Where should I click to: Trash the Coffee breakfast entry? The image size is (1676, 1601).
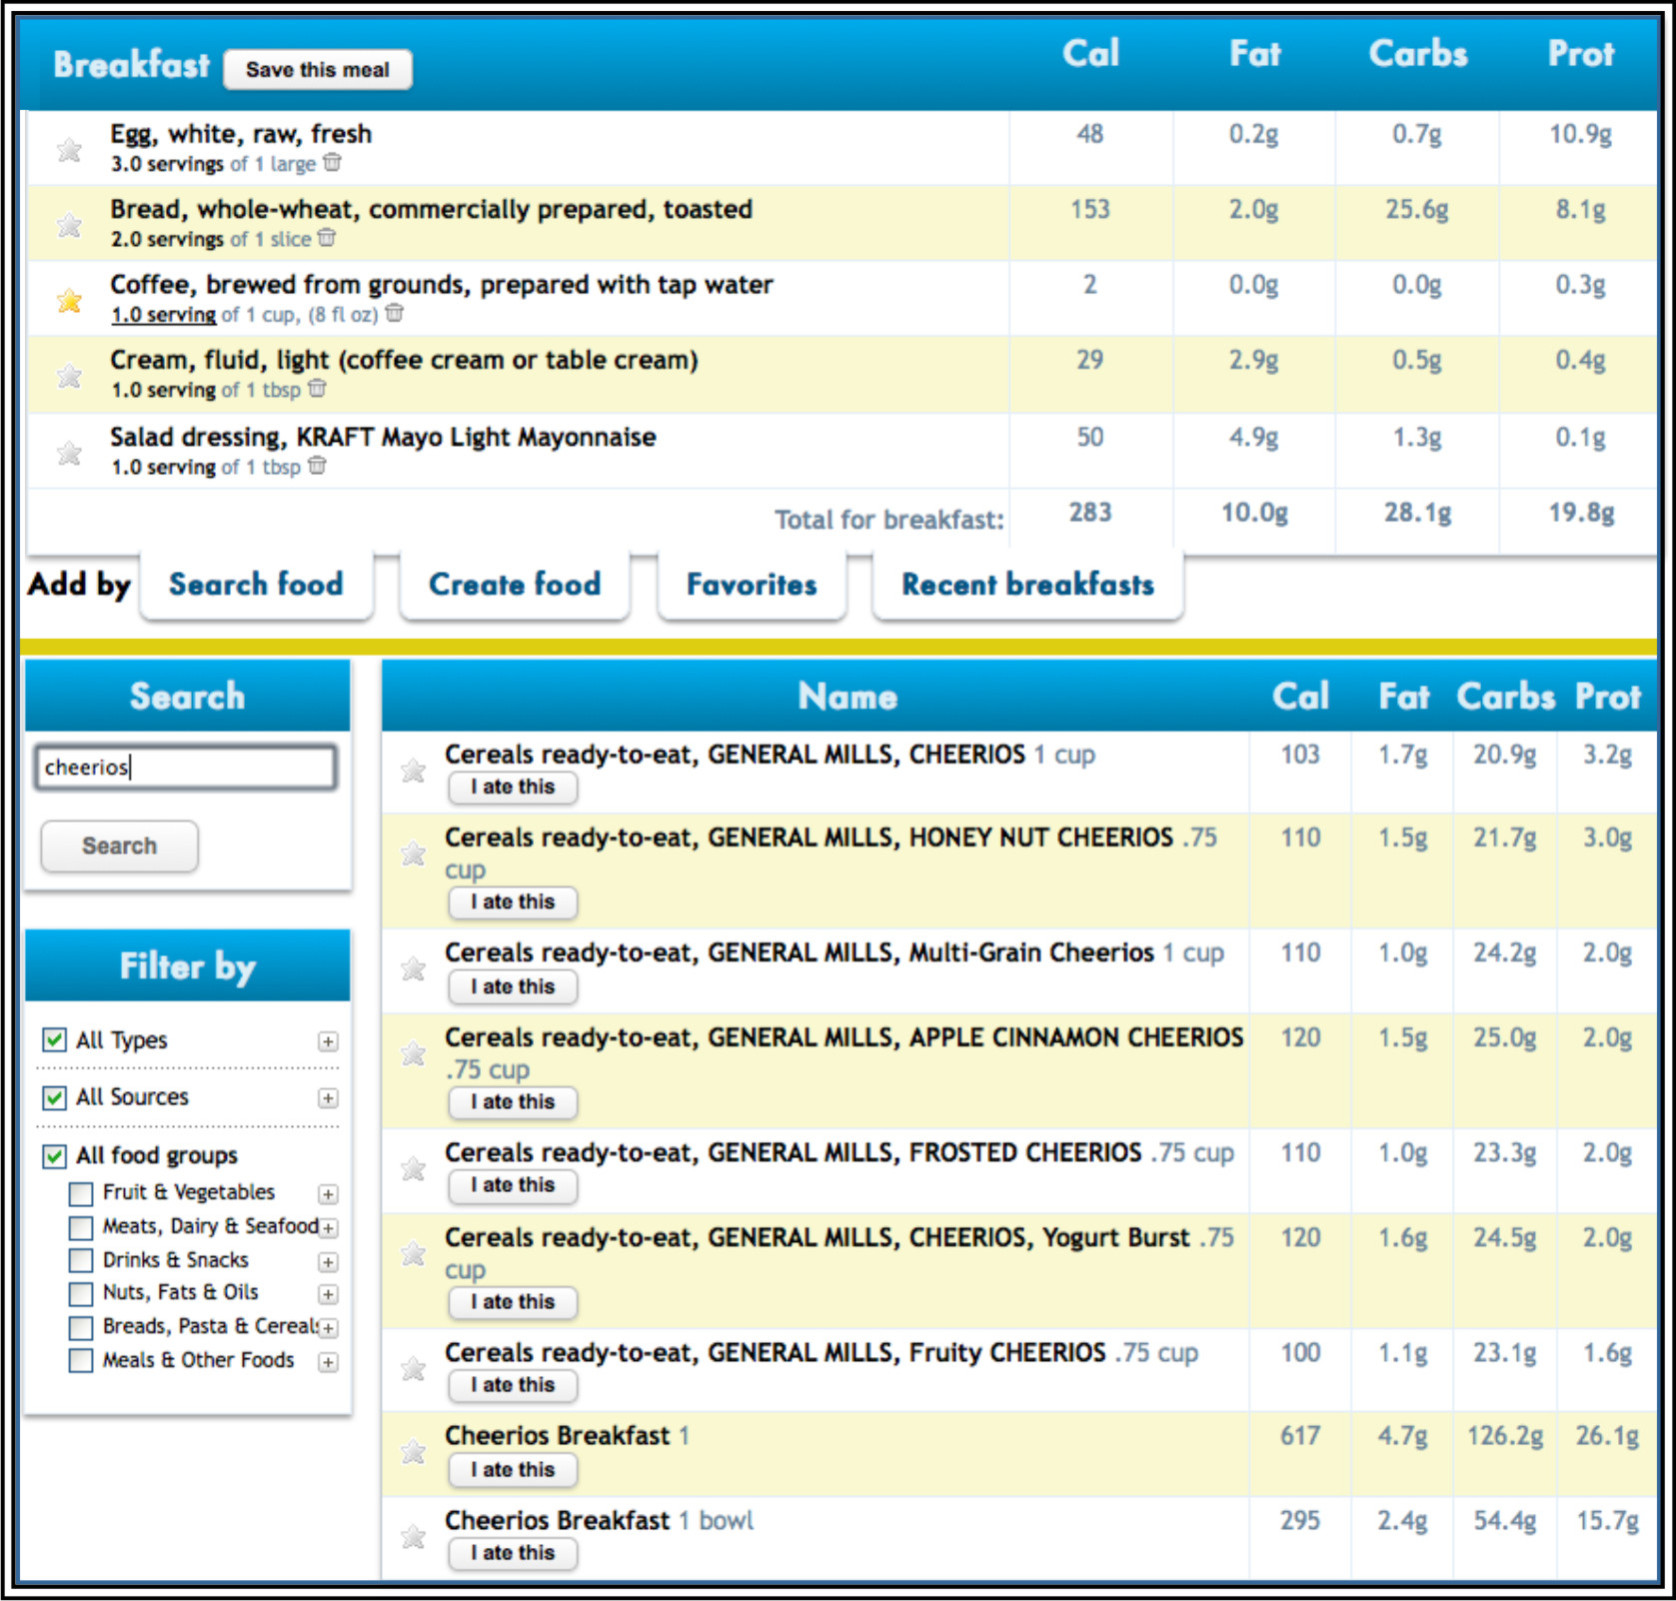coord(395,313)
